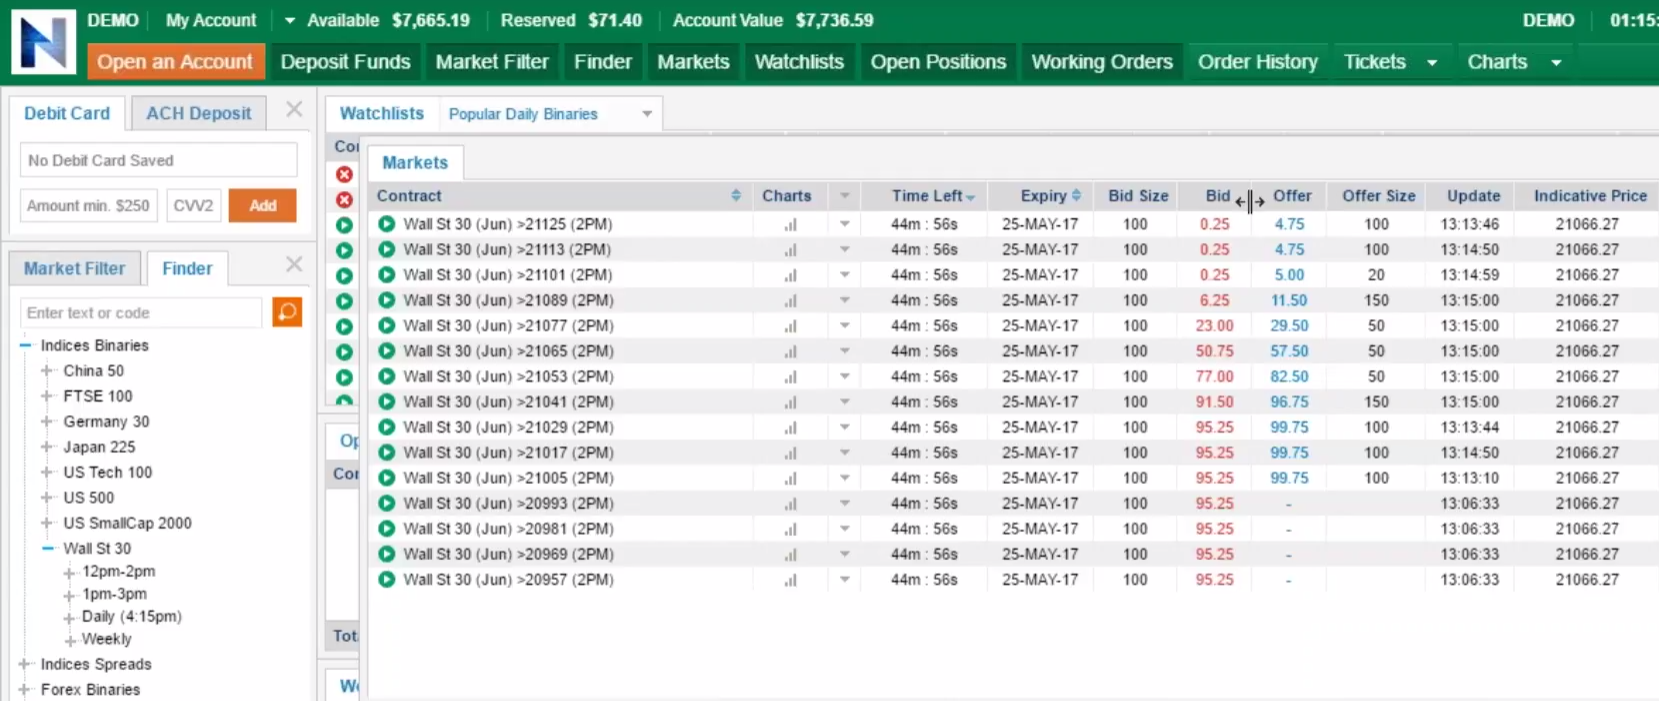Click the Nadex logo icon
Viewport: 1659px width, 701px height.
(44, 42)
